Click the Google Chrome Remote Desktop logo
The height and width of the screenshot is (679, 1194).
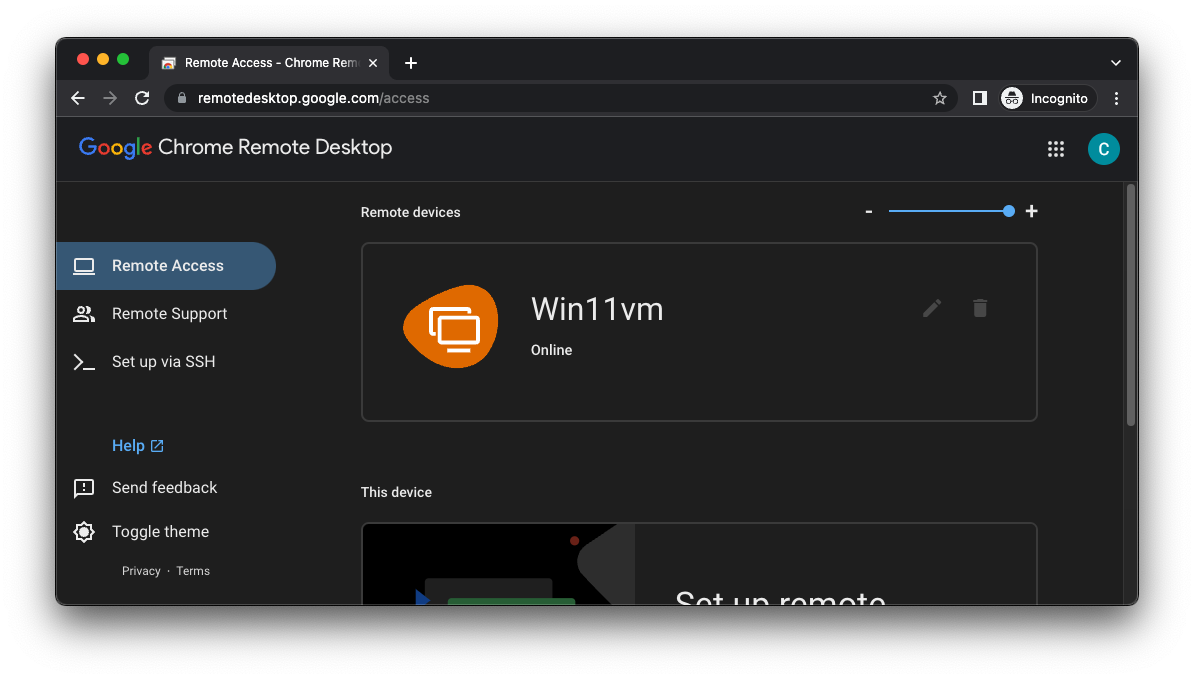(x=235, y=148)
